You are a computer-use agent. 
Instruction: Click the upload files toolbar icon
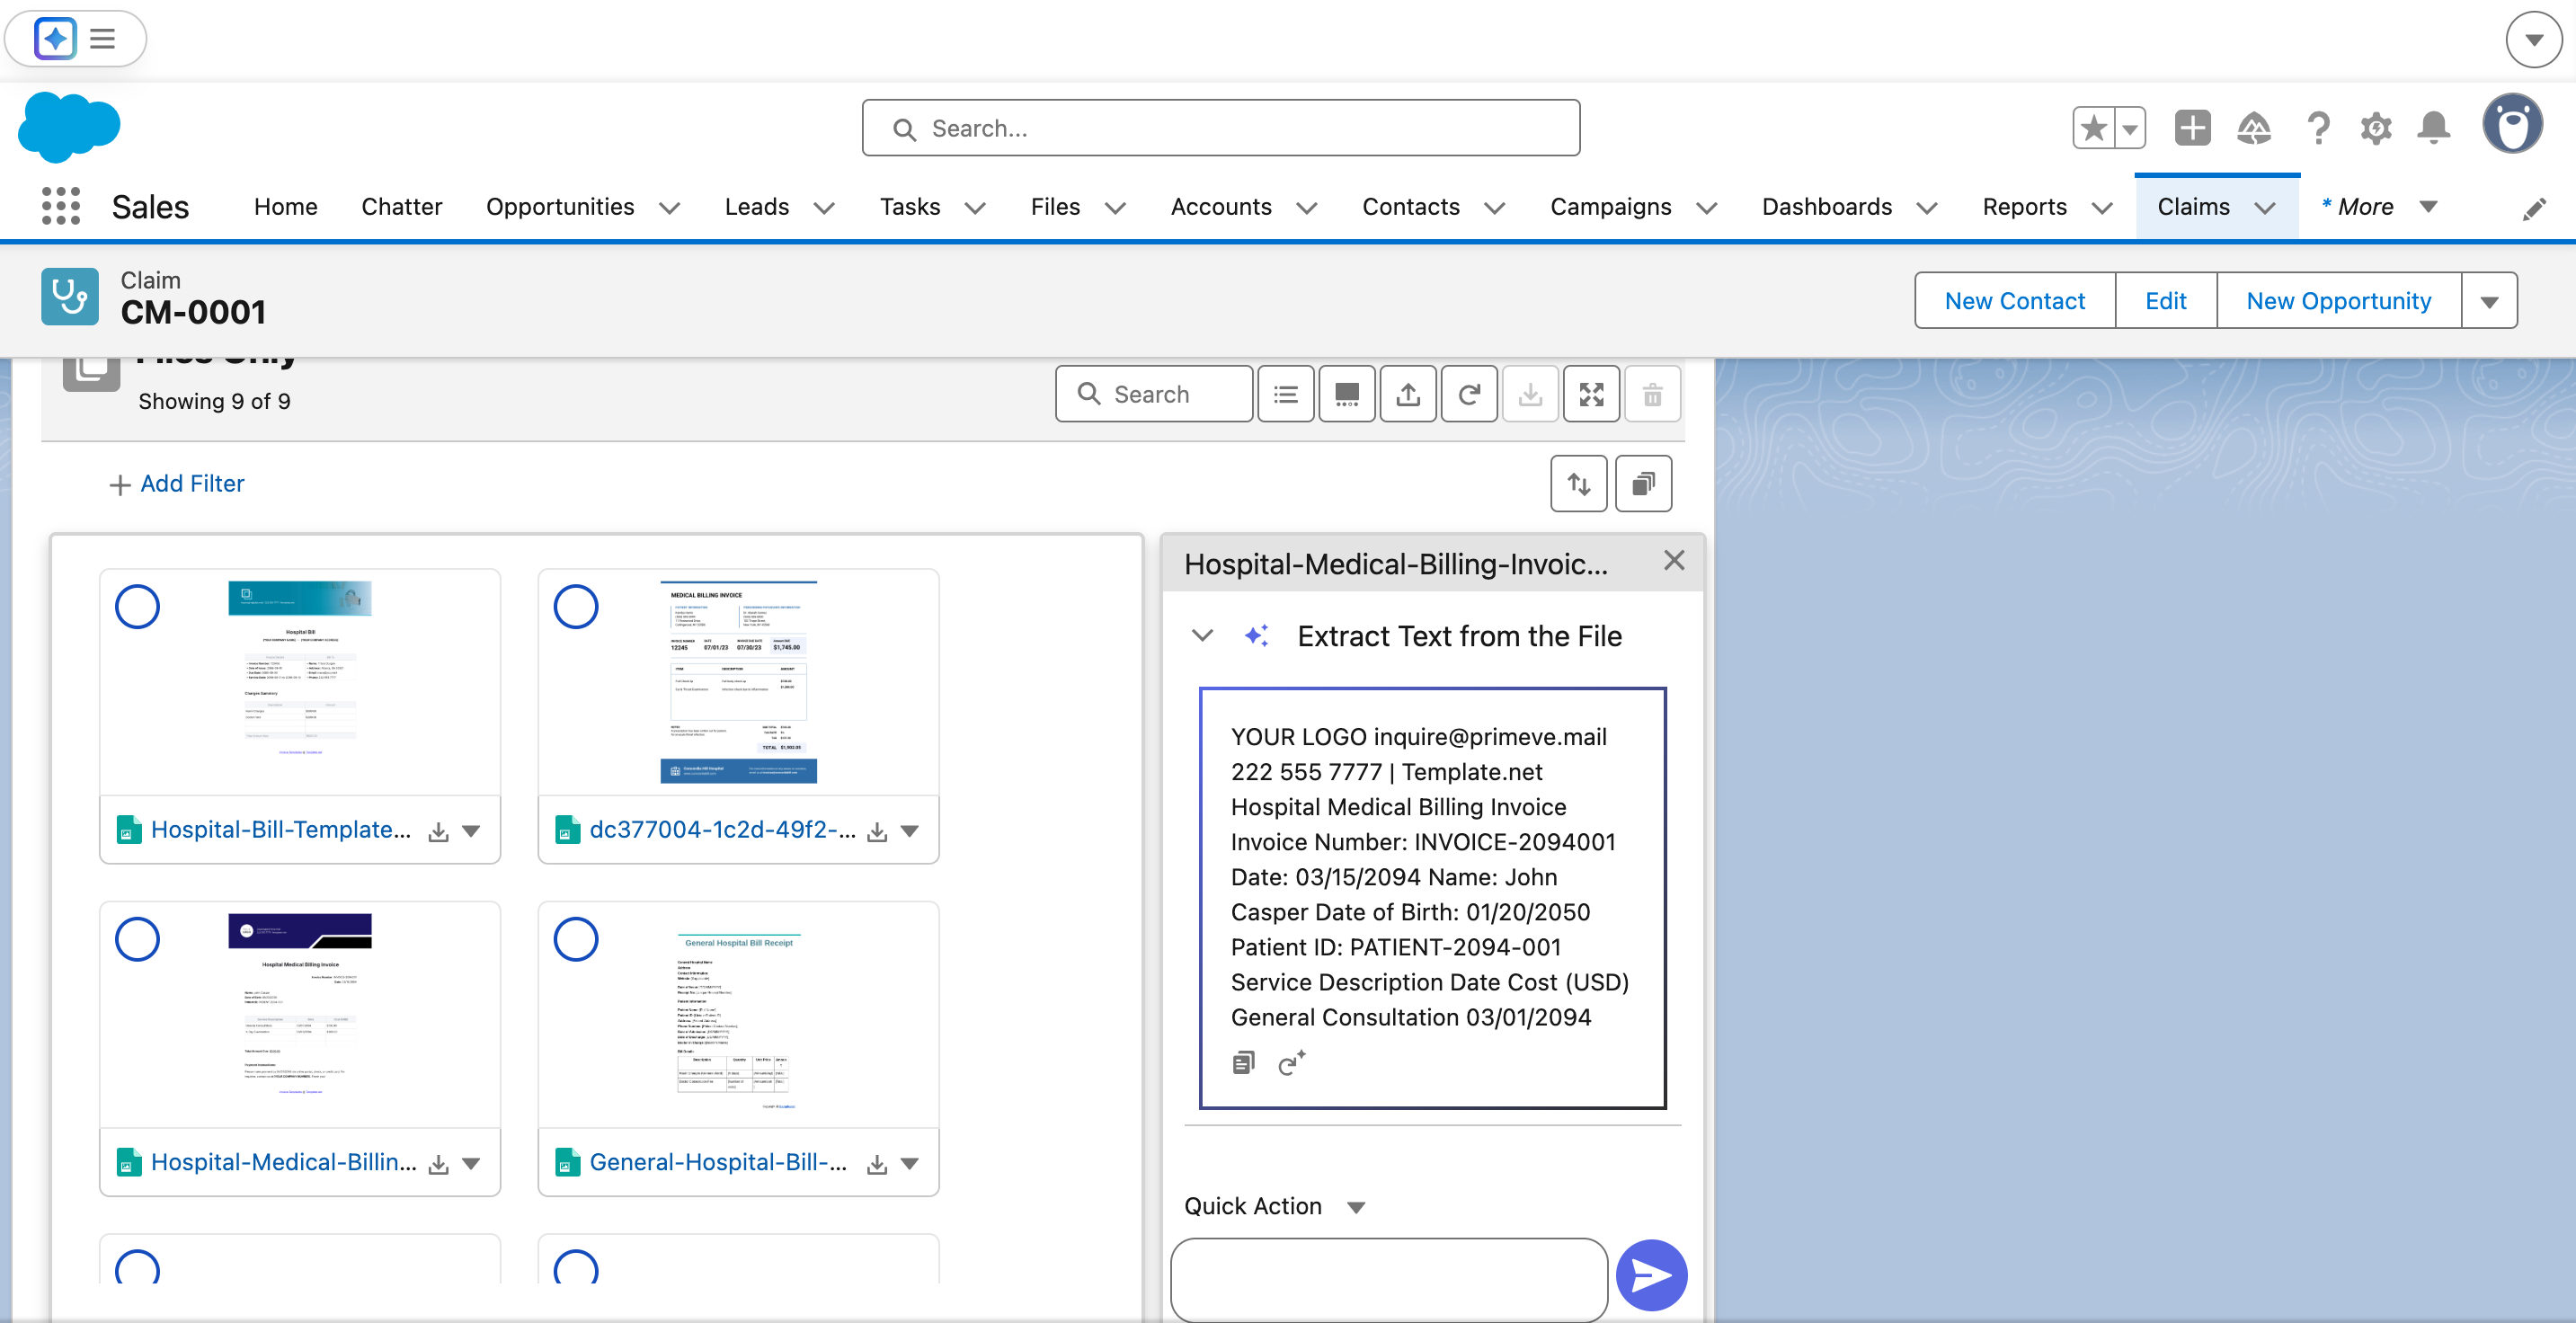1408,395
